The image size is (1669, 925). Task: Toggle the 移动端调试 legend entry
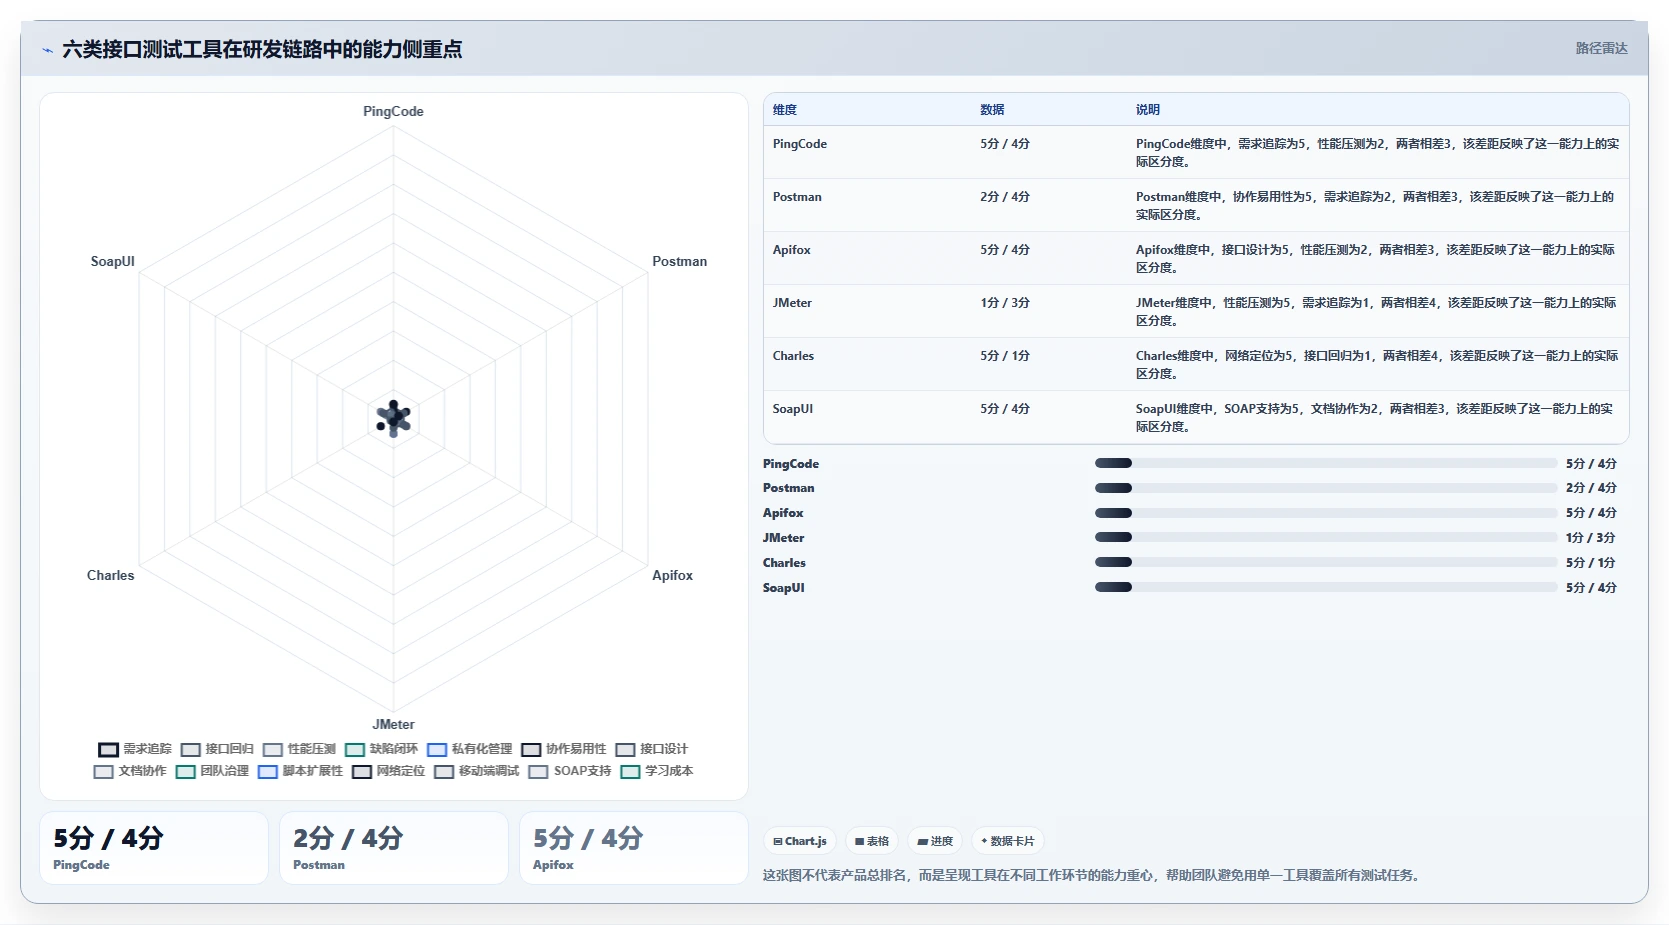point(476,771)
